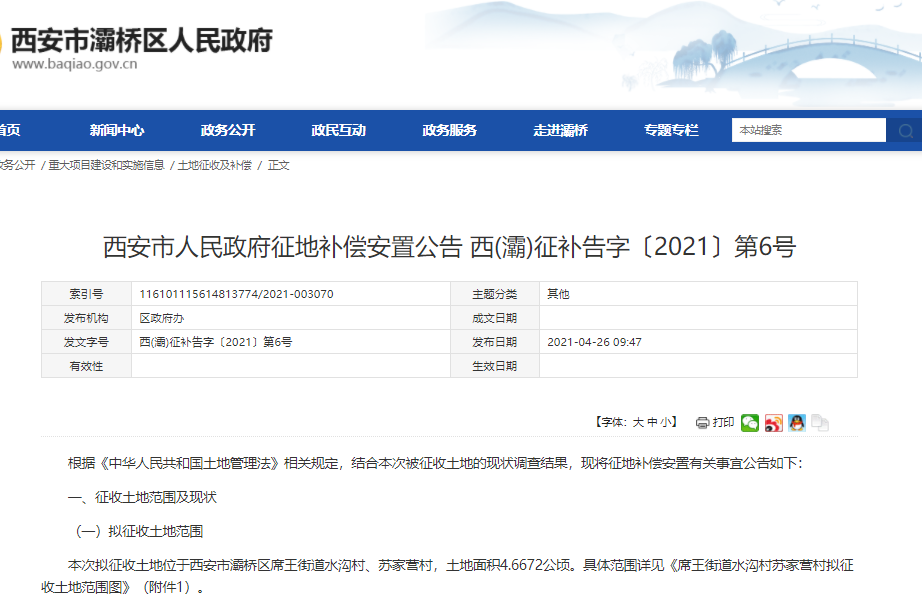
Task: Click the site logo title
Action: [x=141, y=41]
